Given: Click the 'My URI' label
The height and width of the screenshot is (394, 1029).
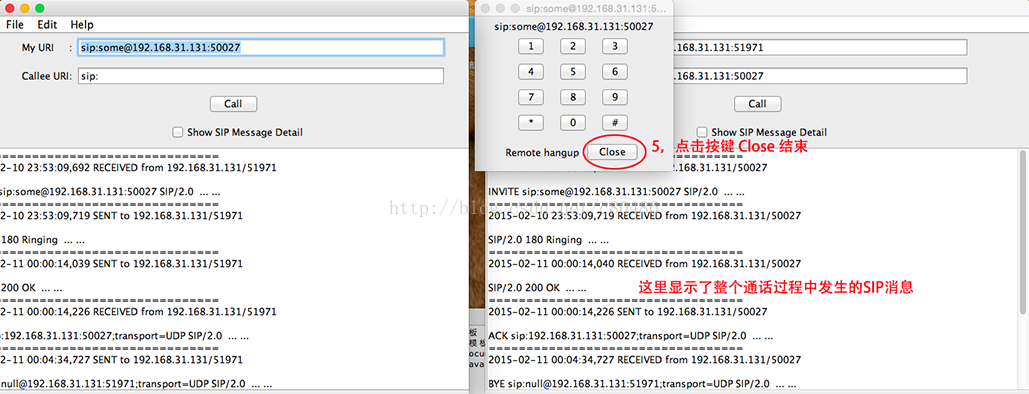Looking at the screenshot, I should (x=37, y=47).
